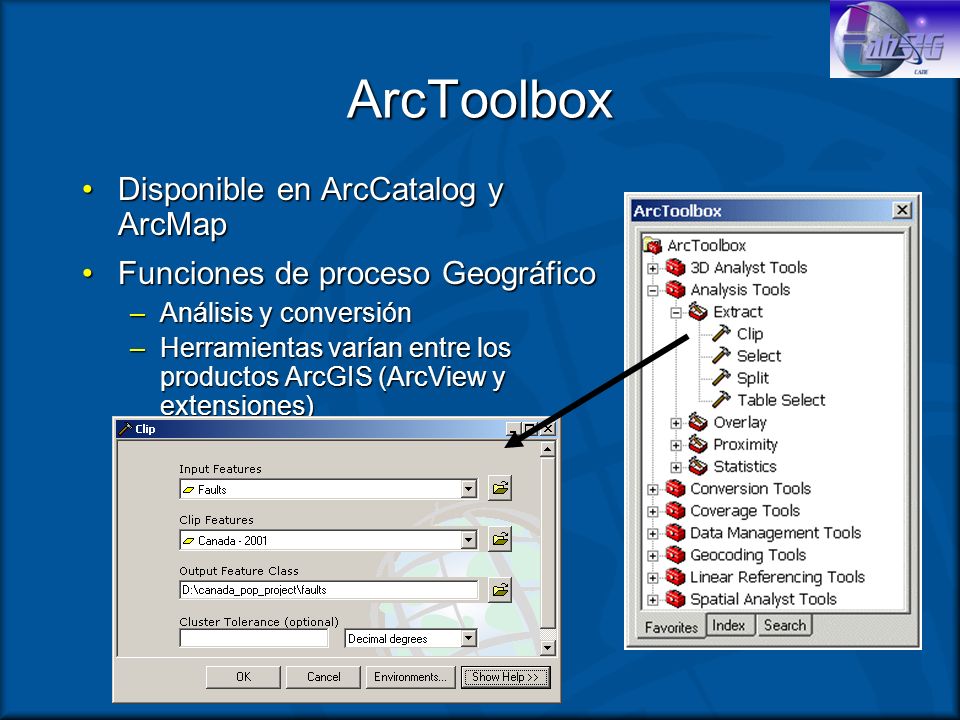960x720 pixels.
Task: Open the Clip Features dropdown
Action: (x=469, y=539)
